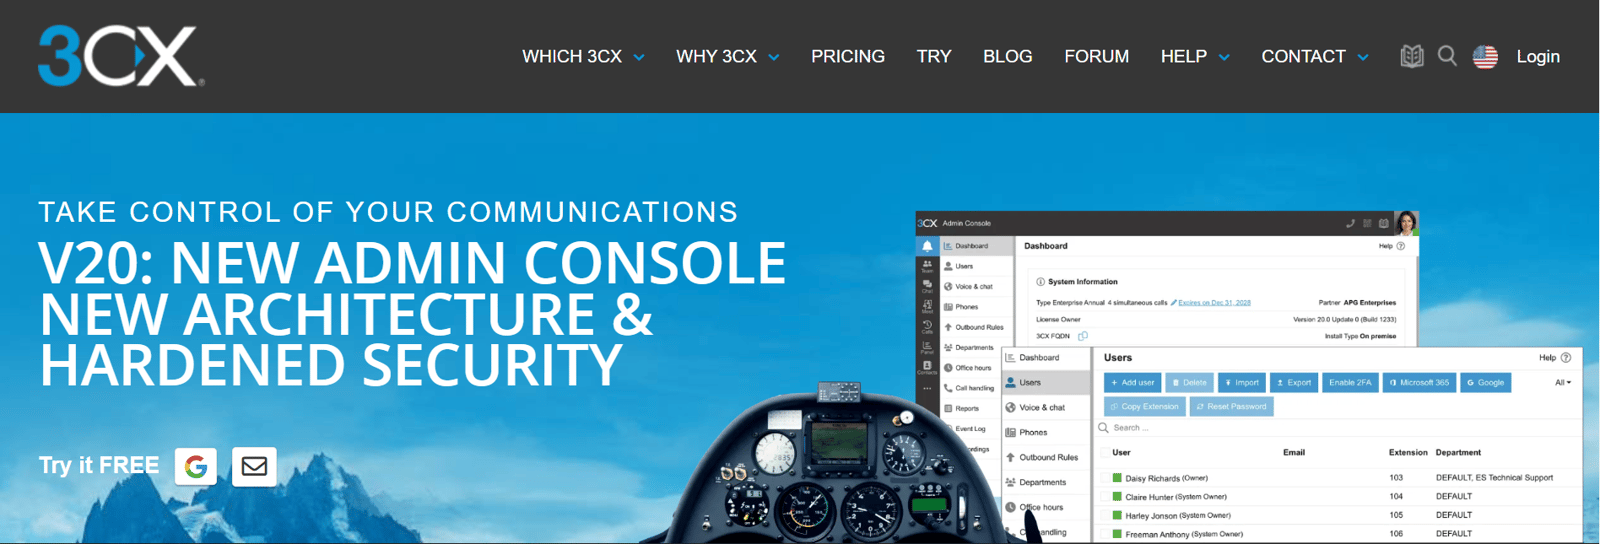1600x544 pixels.
Task: Click the Enable 2FA button
Action: 1350,382
